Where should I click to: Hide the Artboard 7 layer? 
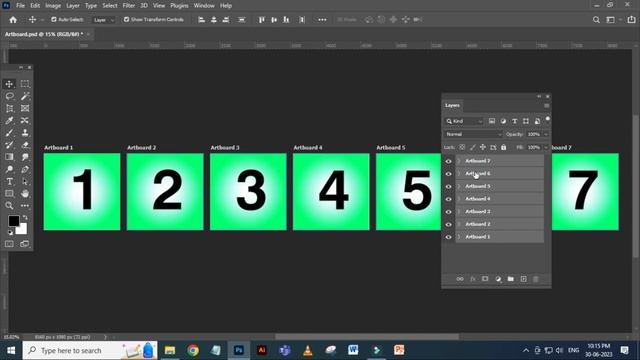click(x=449, y=161)
